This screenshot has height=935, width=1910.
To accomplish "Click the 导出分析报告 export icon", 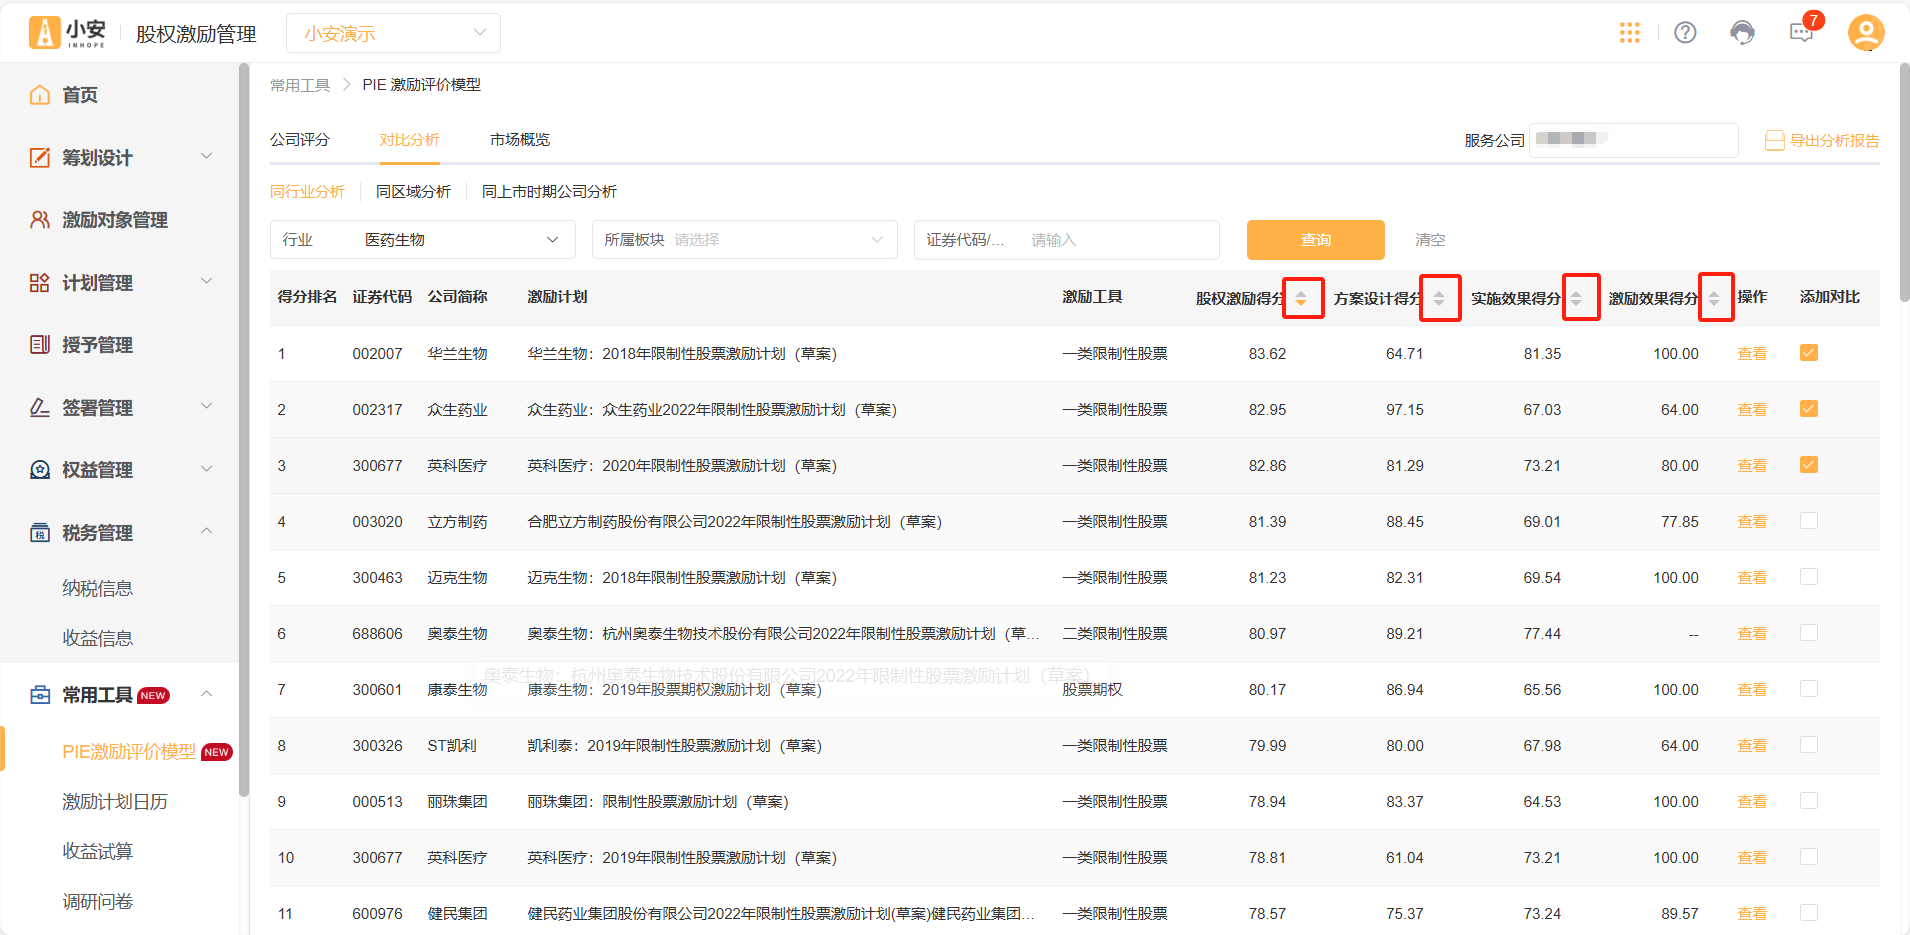I will (x=1775, y=141).
